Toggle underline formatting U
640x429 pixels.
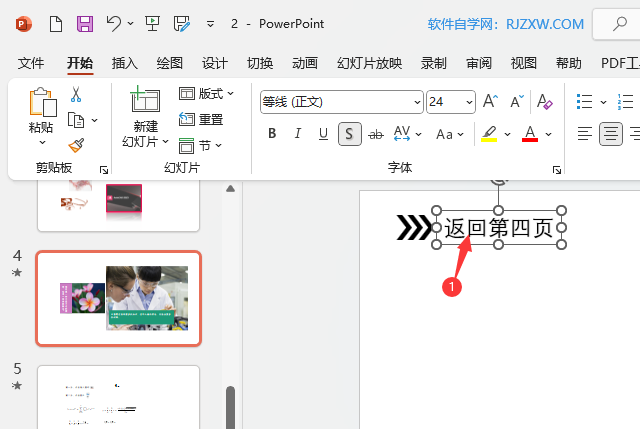323,133
